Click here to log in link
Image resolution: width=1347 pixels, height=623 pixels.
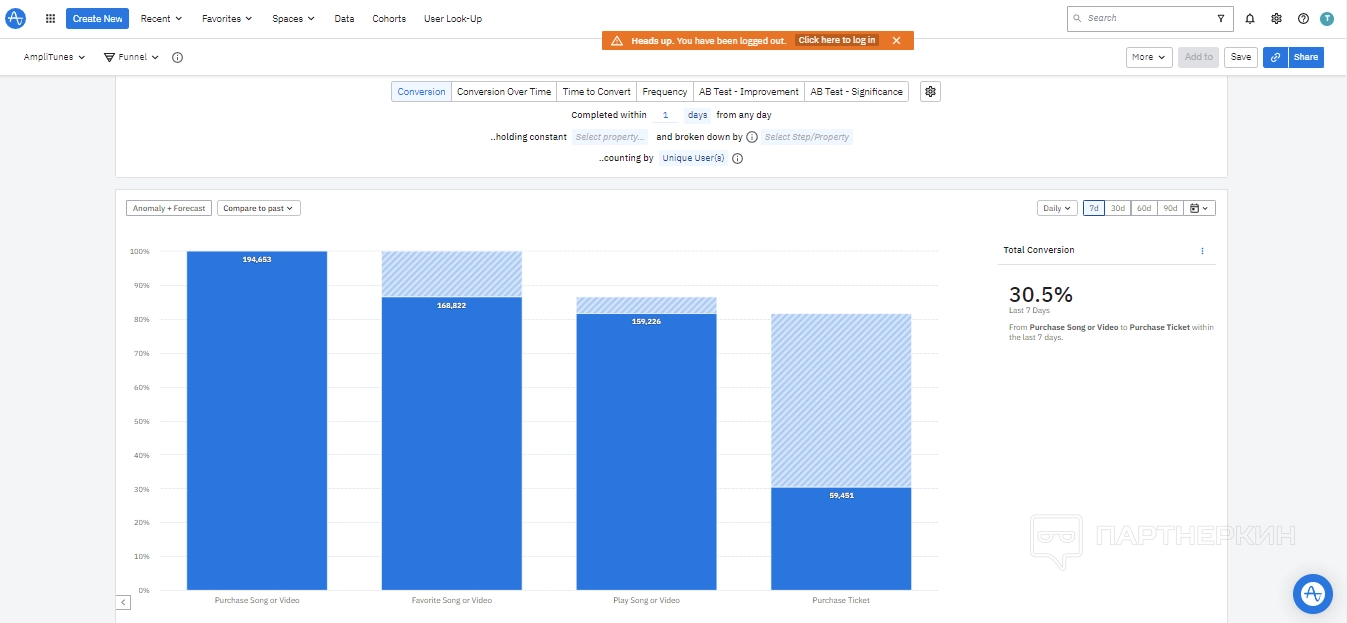pos(837,40)
